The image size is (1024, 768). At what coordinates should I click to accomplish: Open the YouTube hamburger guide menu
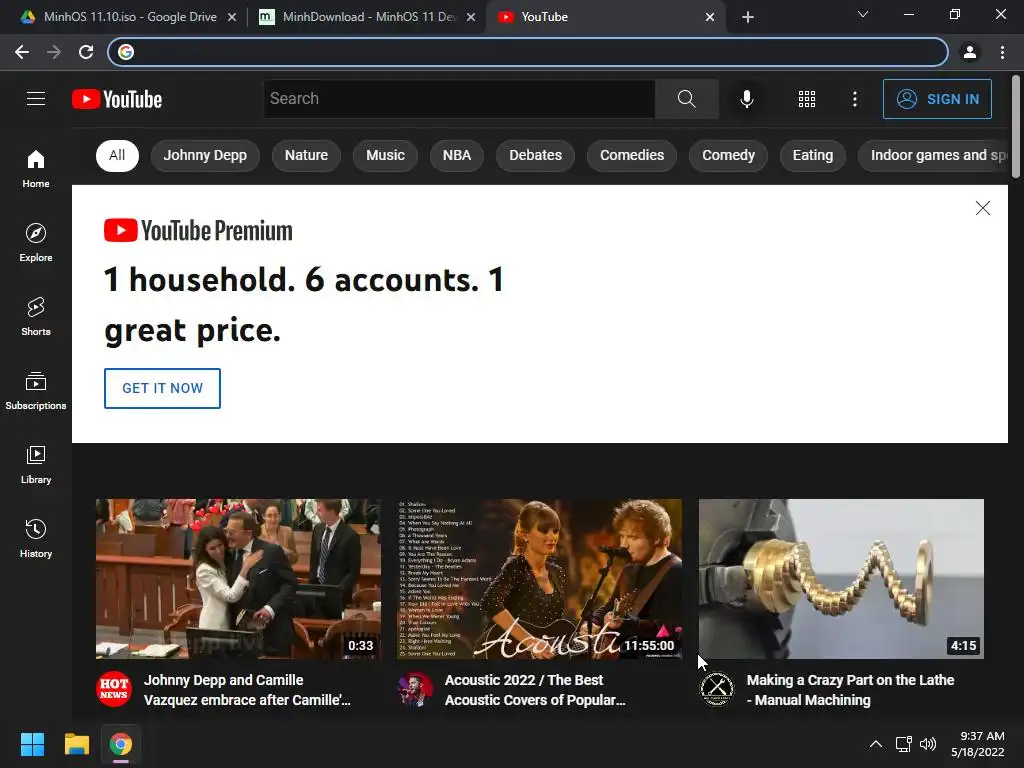coord(36,99)
